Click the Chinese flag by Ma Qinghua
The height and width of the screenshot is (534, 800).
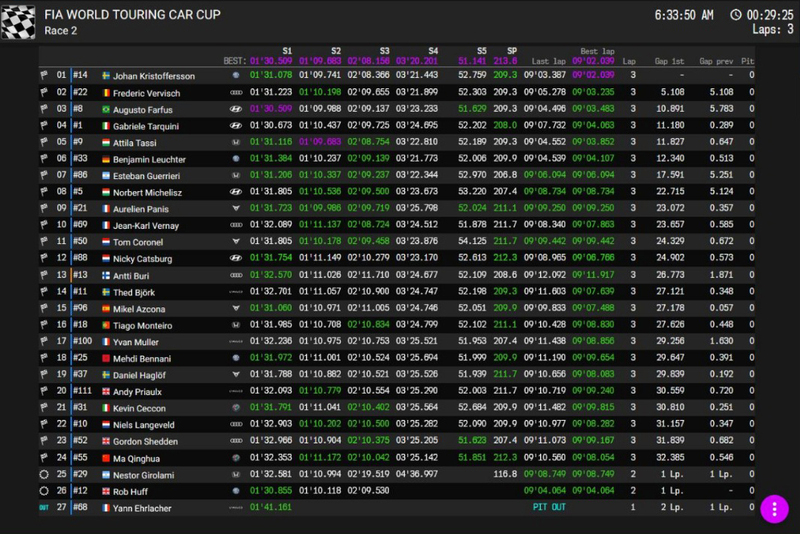(x=106, y=458)
